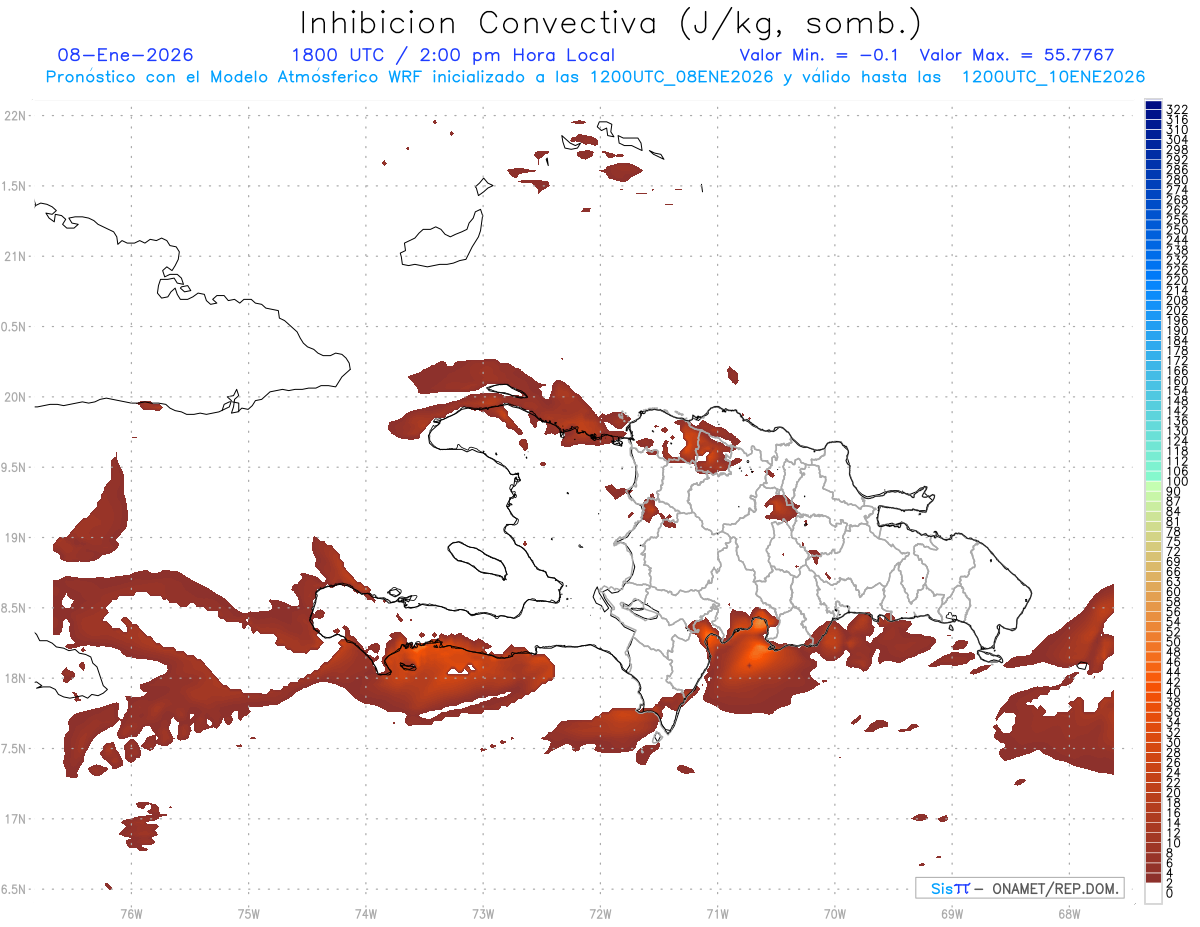Click the '40' color bar label
Image resolution: width=1200 pixels, height=927 pixels.
[1174, 692]
